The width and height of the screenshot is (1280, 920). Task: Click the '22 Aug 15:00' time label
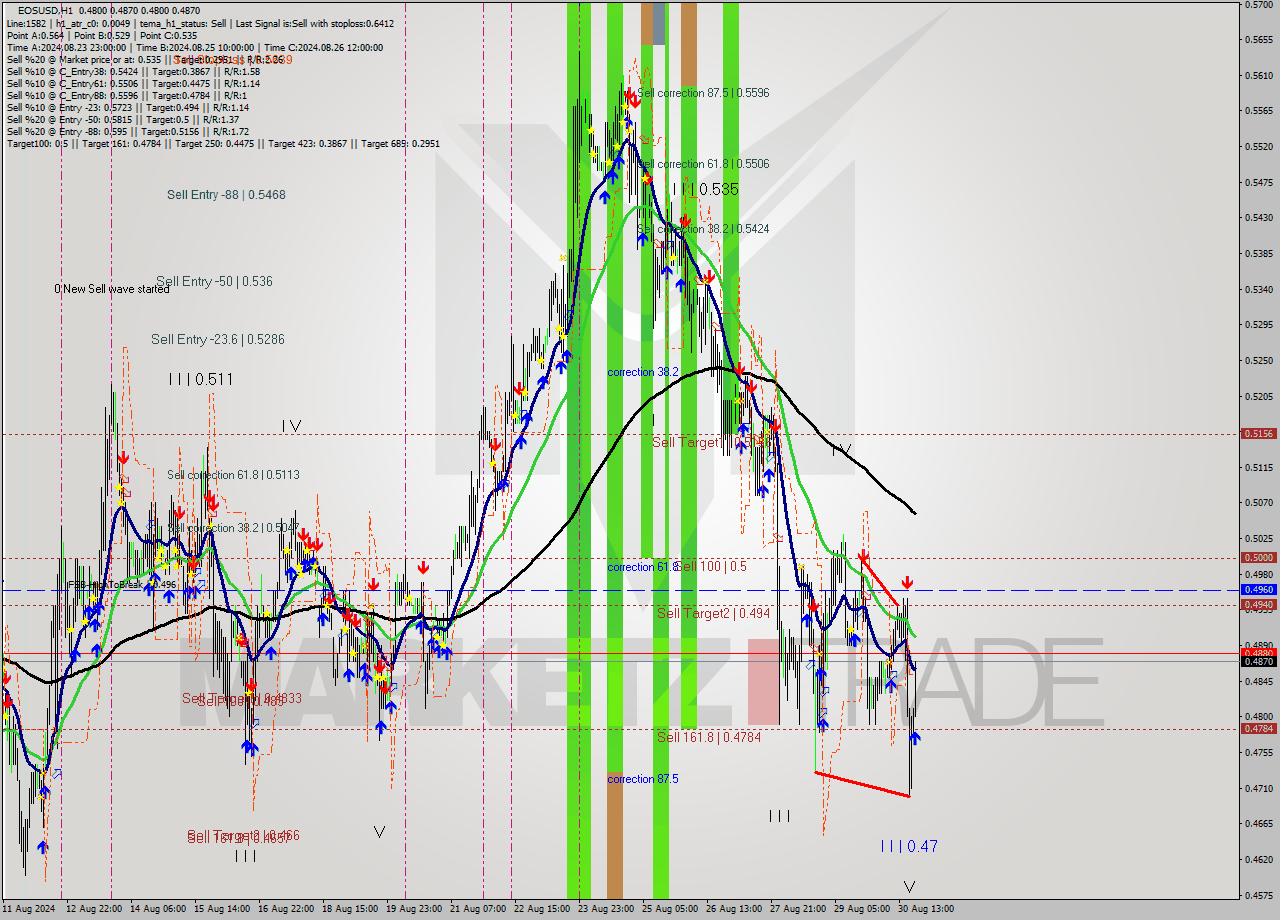coord(542,909)
